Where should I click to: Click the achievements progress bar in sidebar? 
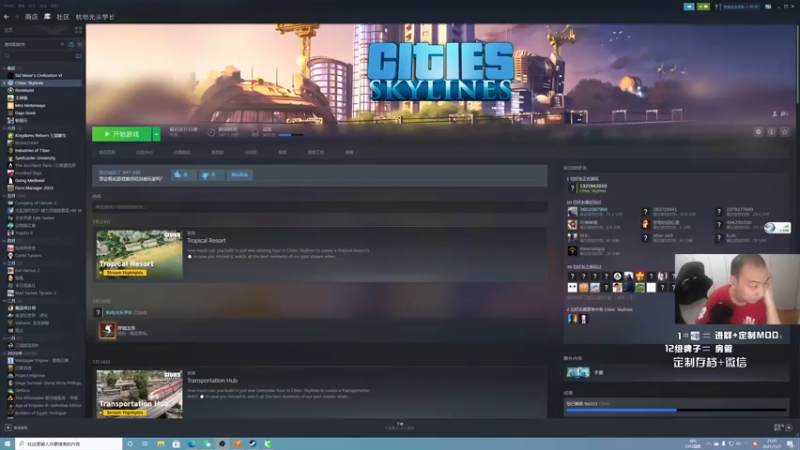coord(676,410)
